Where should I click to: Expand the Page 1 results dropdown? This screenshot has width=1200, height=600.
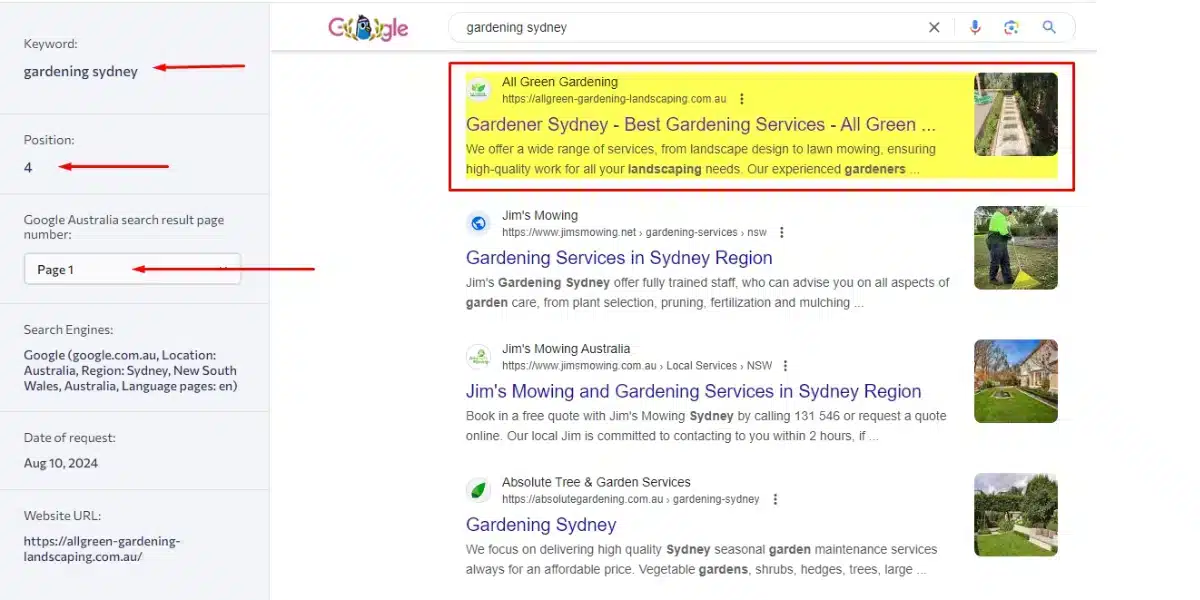tap(132, 269)
